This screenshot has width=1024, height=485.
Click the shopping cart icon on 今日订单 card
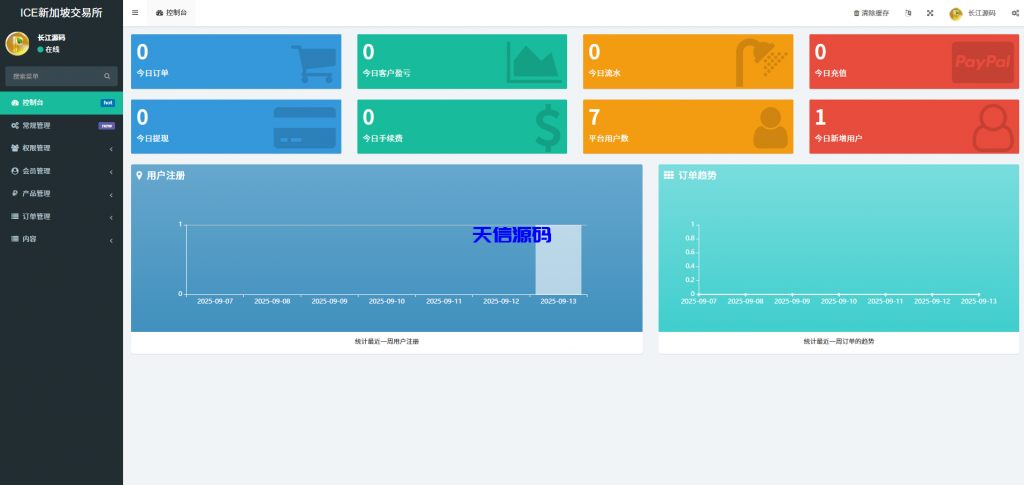click(x=311, y=62)
